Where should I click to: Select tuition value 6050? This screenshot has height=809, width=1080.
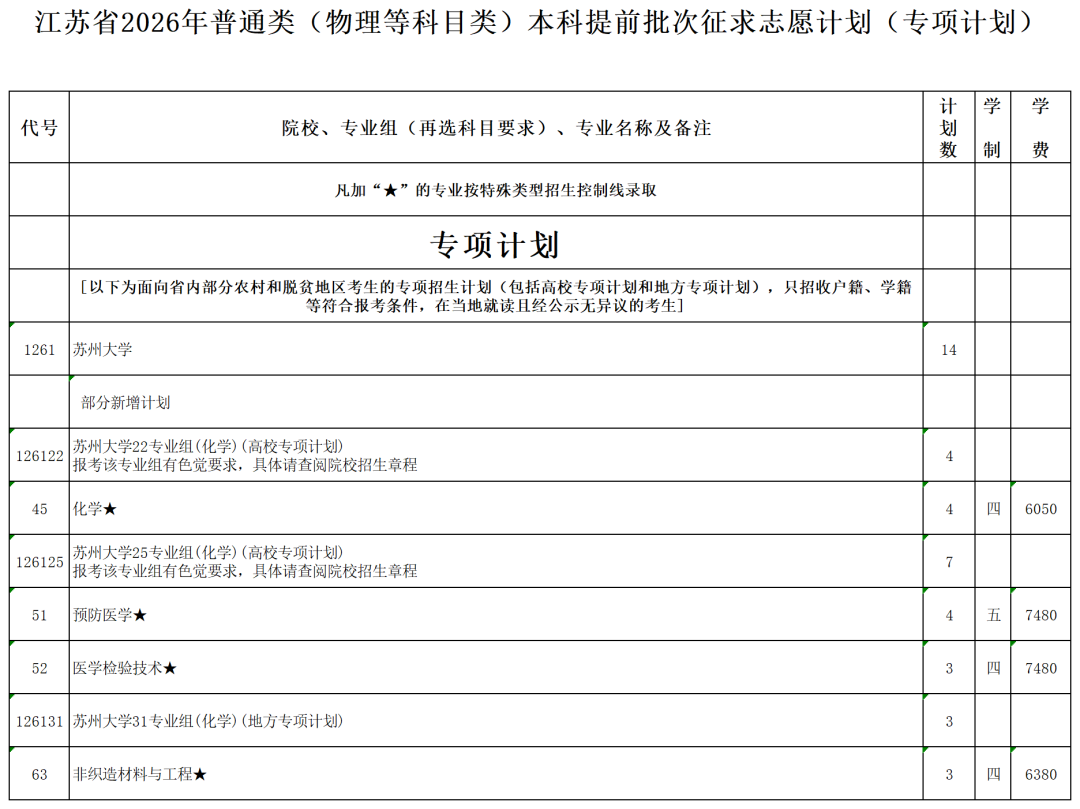tap(1041, 508)
